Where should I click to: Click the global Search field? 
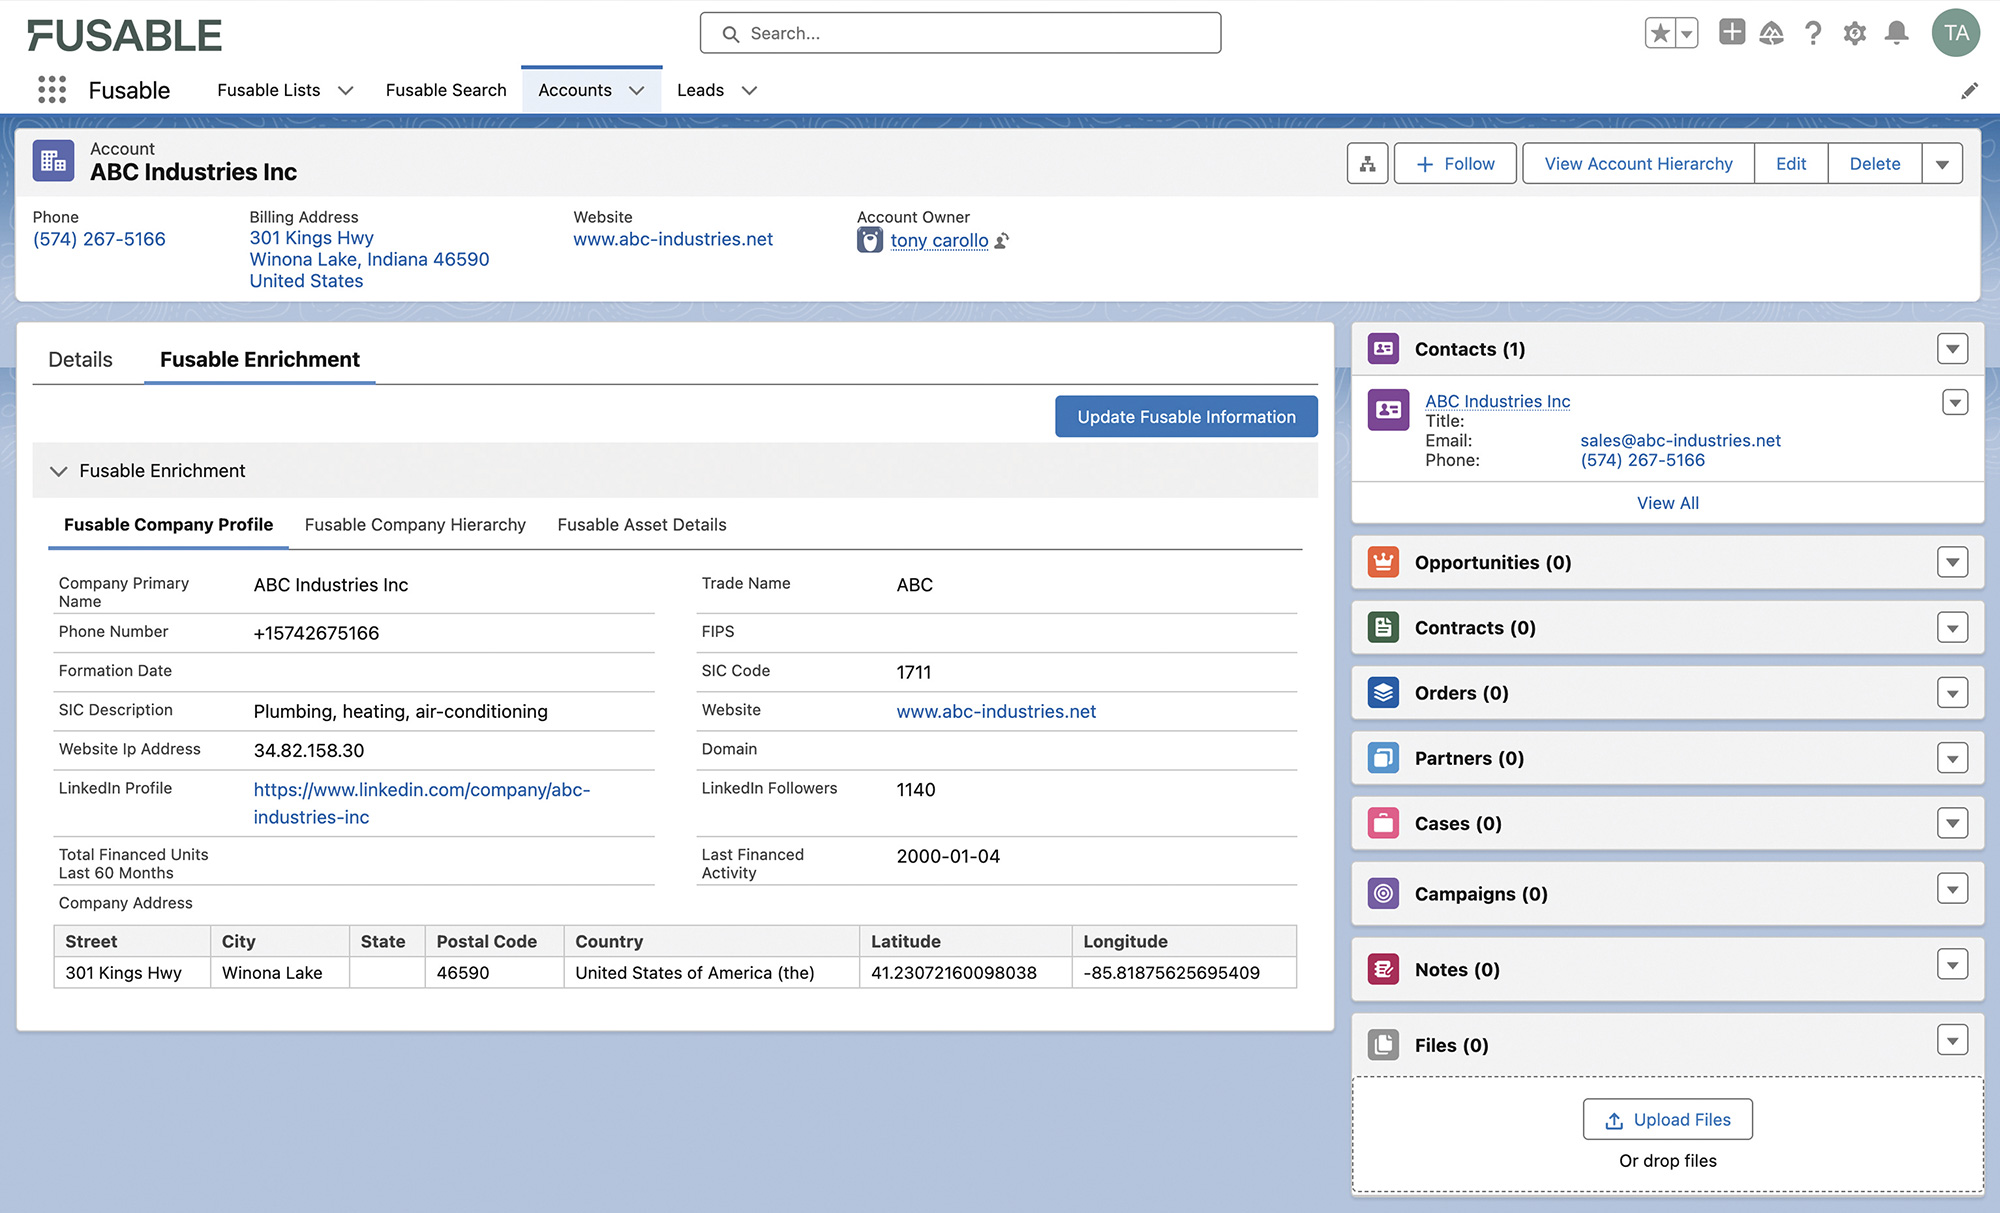(x=960, y=33)
